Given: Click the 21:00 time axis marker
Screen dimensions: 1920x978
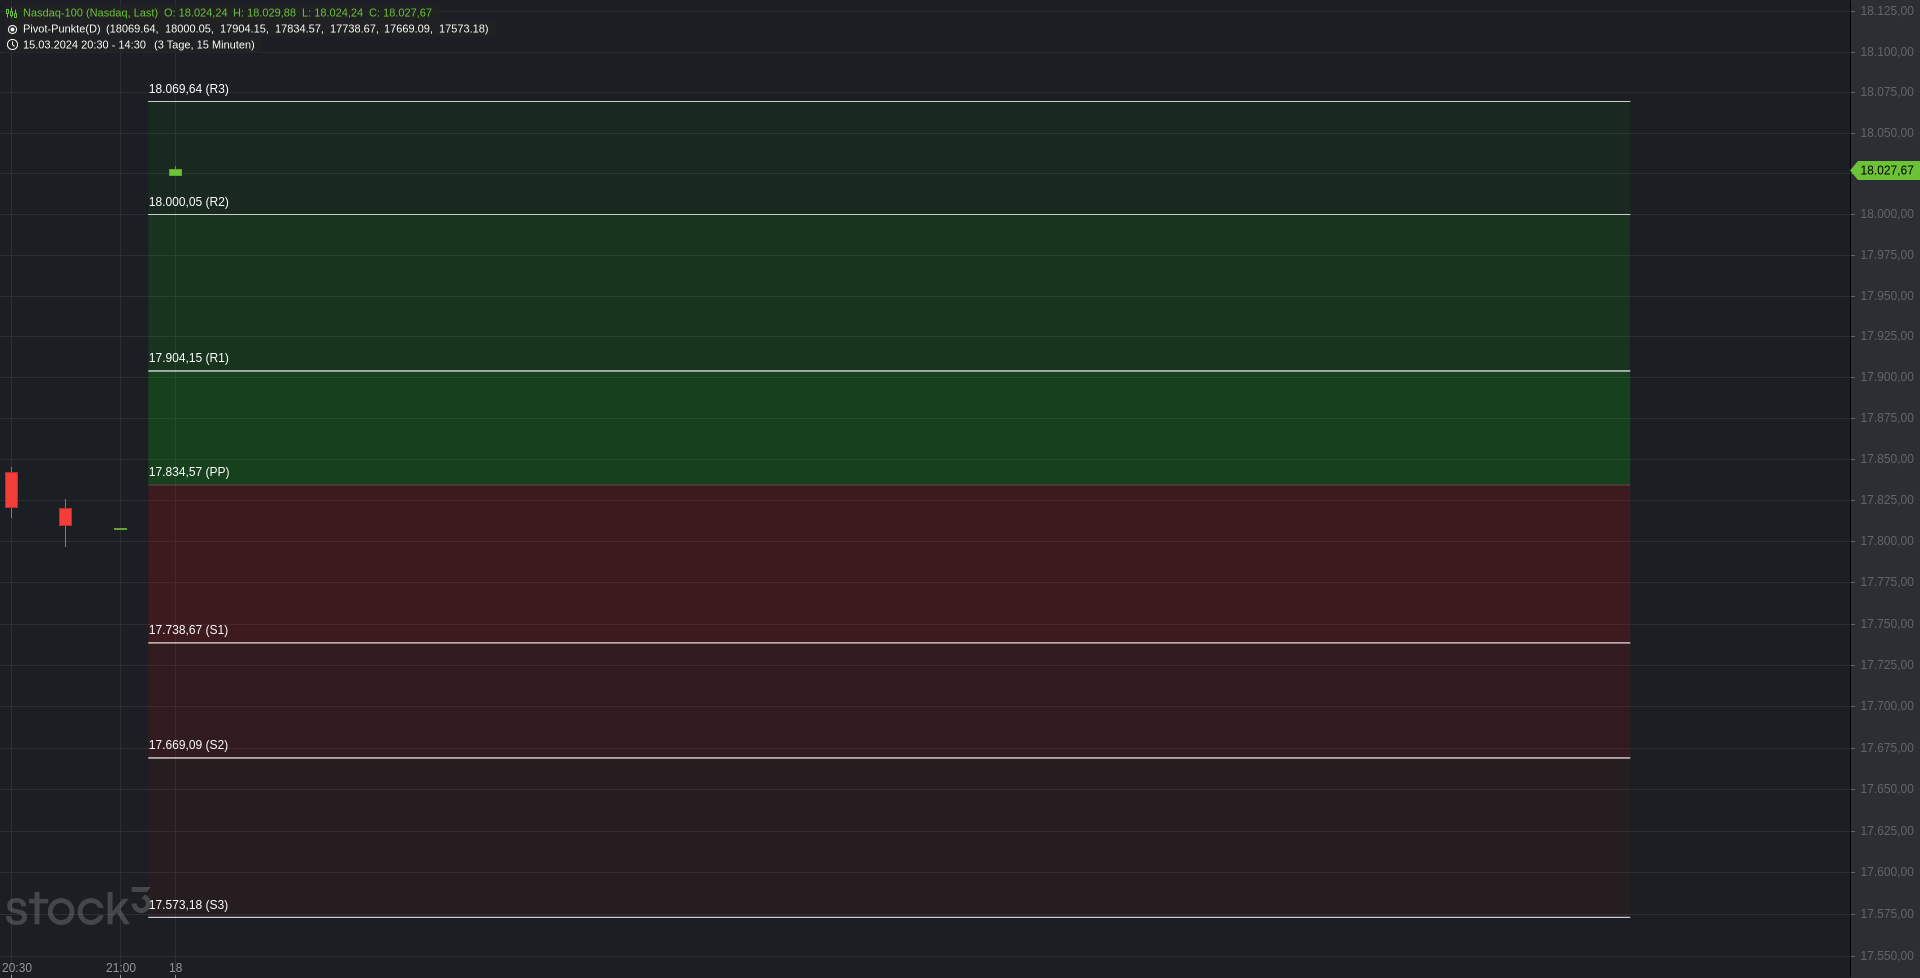Looking at the screenshot, I should (121, 967).
